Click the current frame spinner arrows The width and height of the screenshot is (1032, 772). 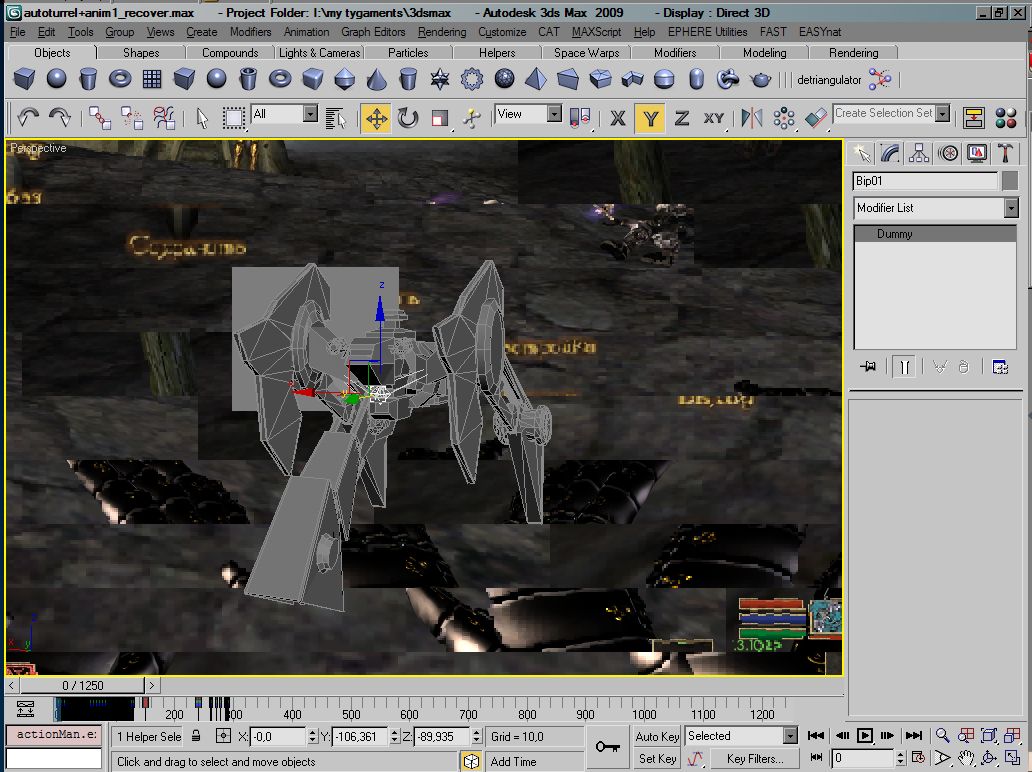point(900,758)
